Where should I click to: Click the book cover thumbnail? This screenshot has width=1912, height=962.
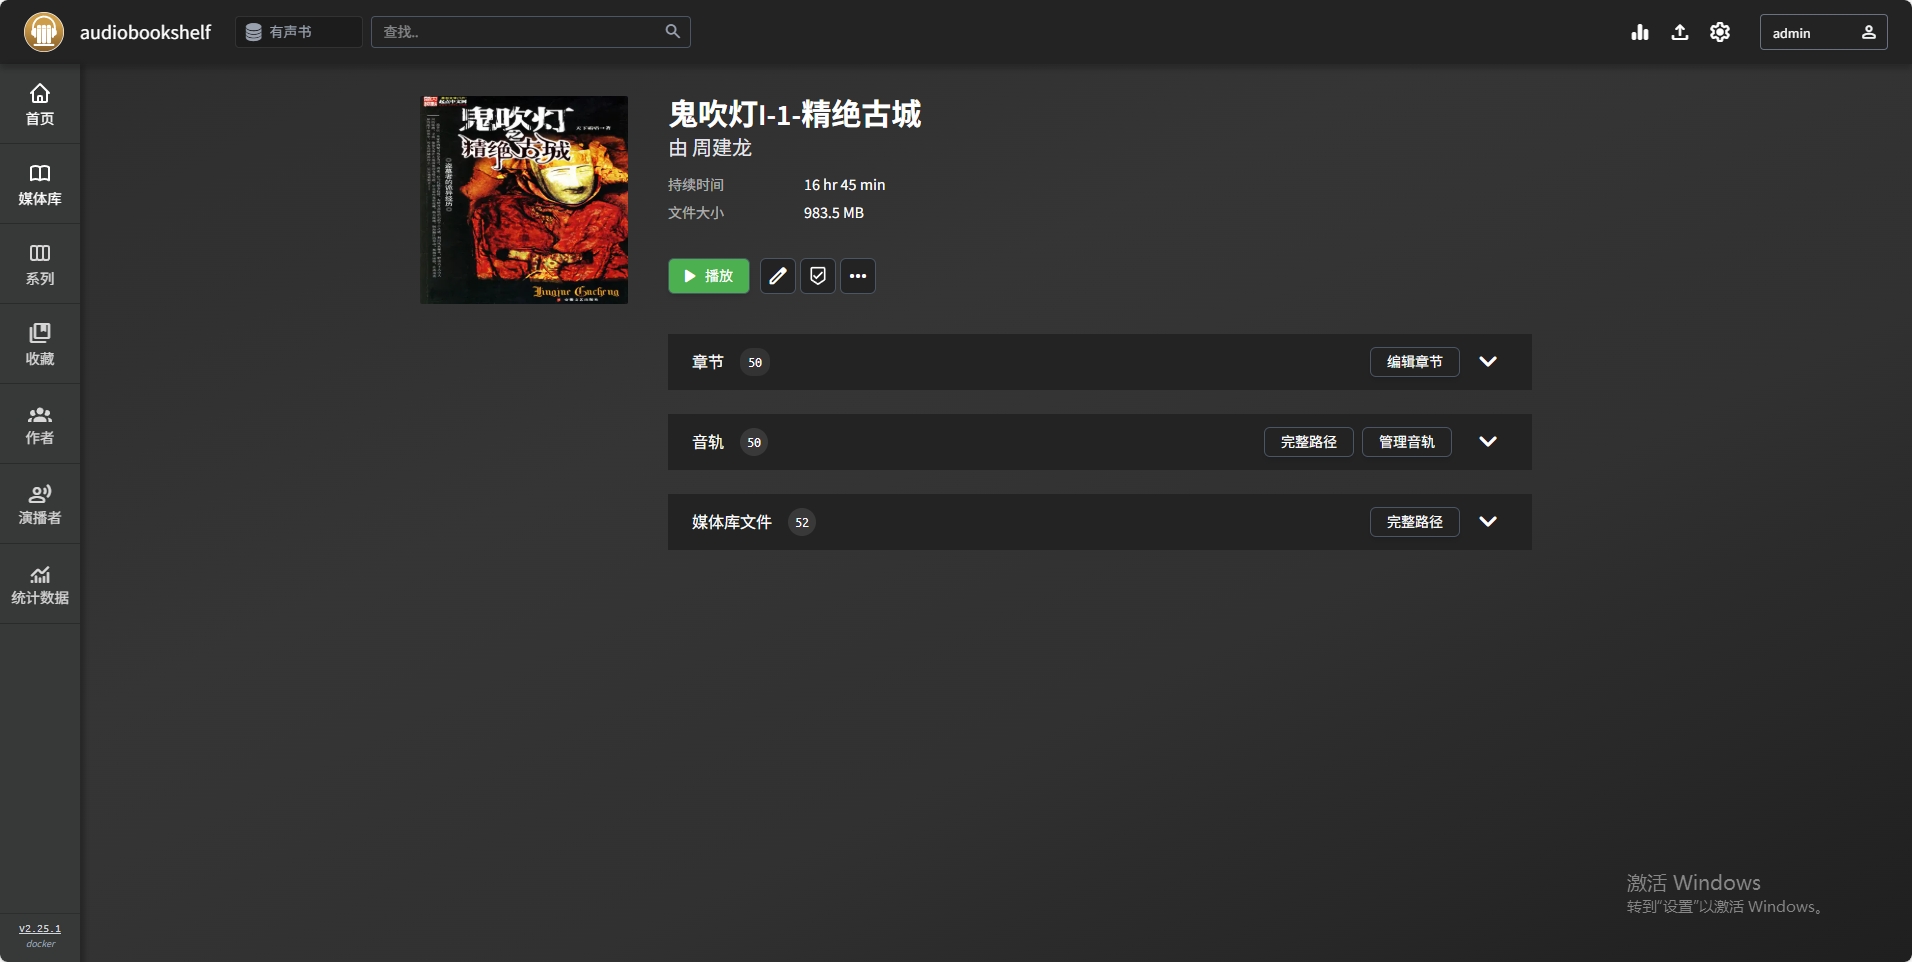pyautogui.click(x=524, y=200)
